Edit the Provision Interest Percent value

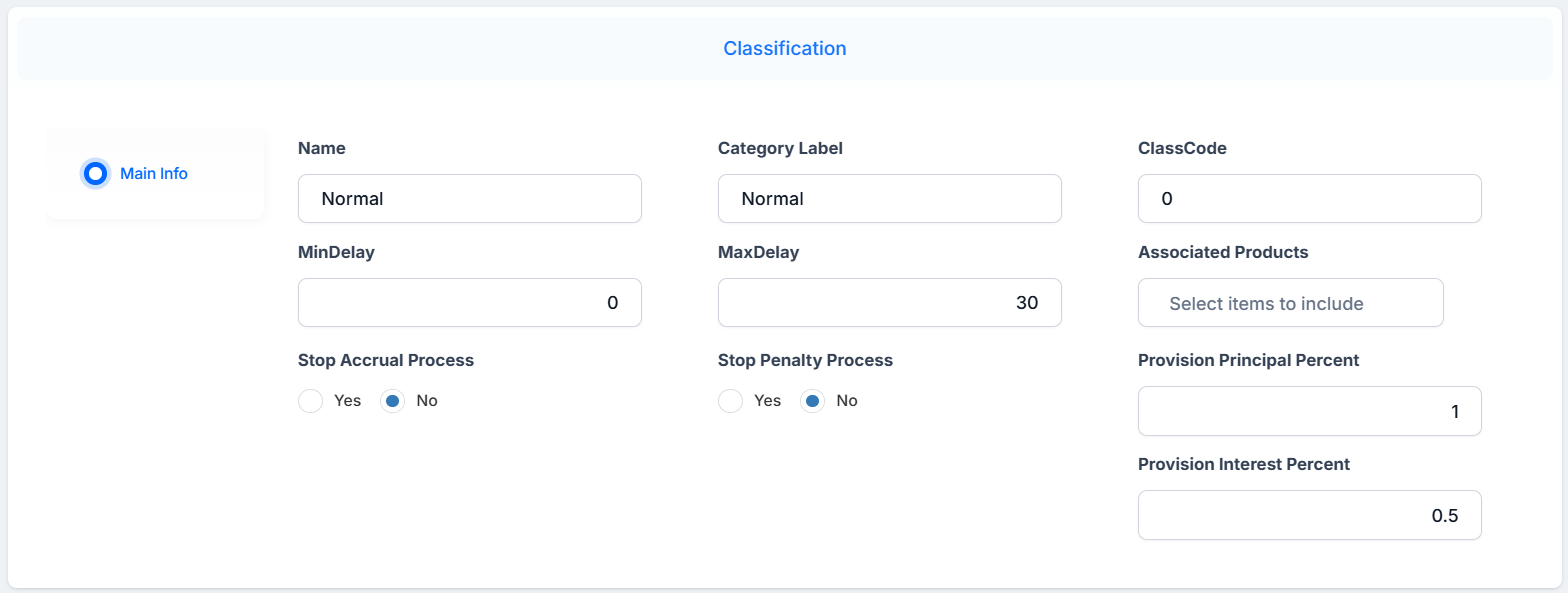tap(1310, 515)
